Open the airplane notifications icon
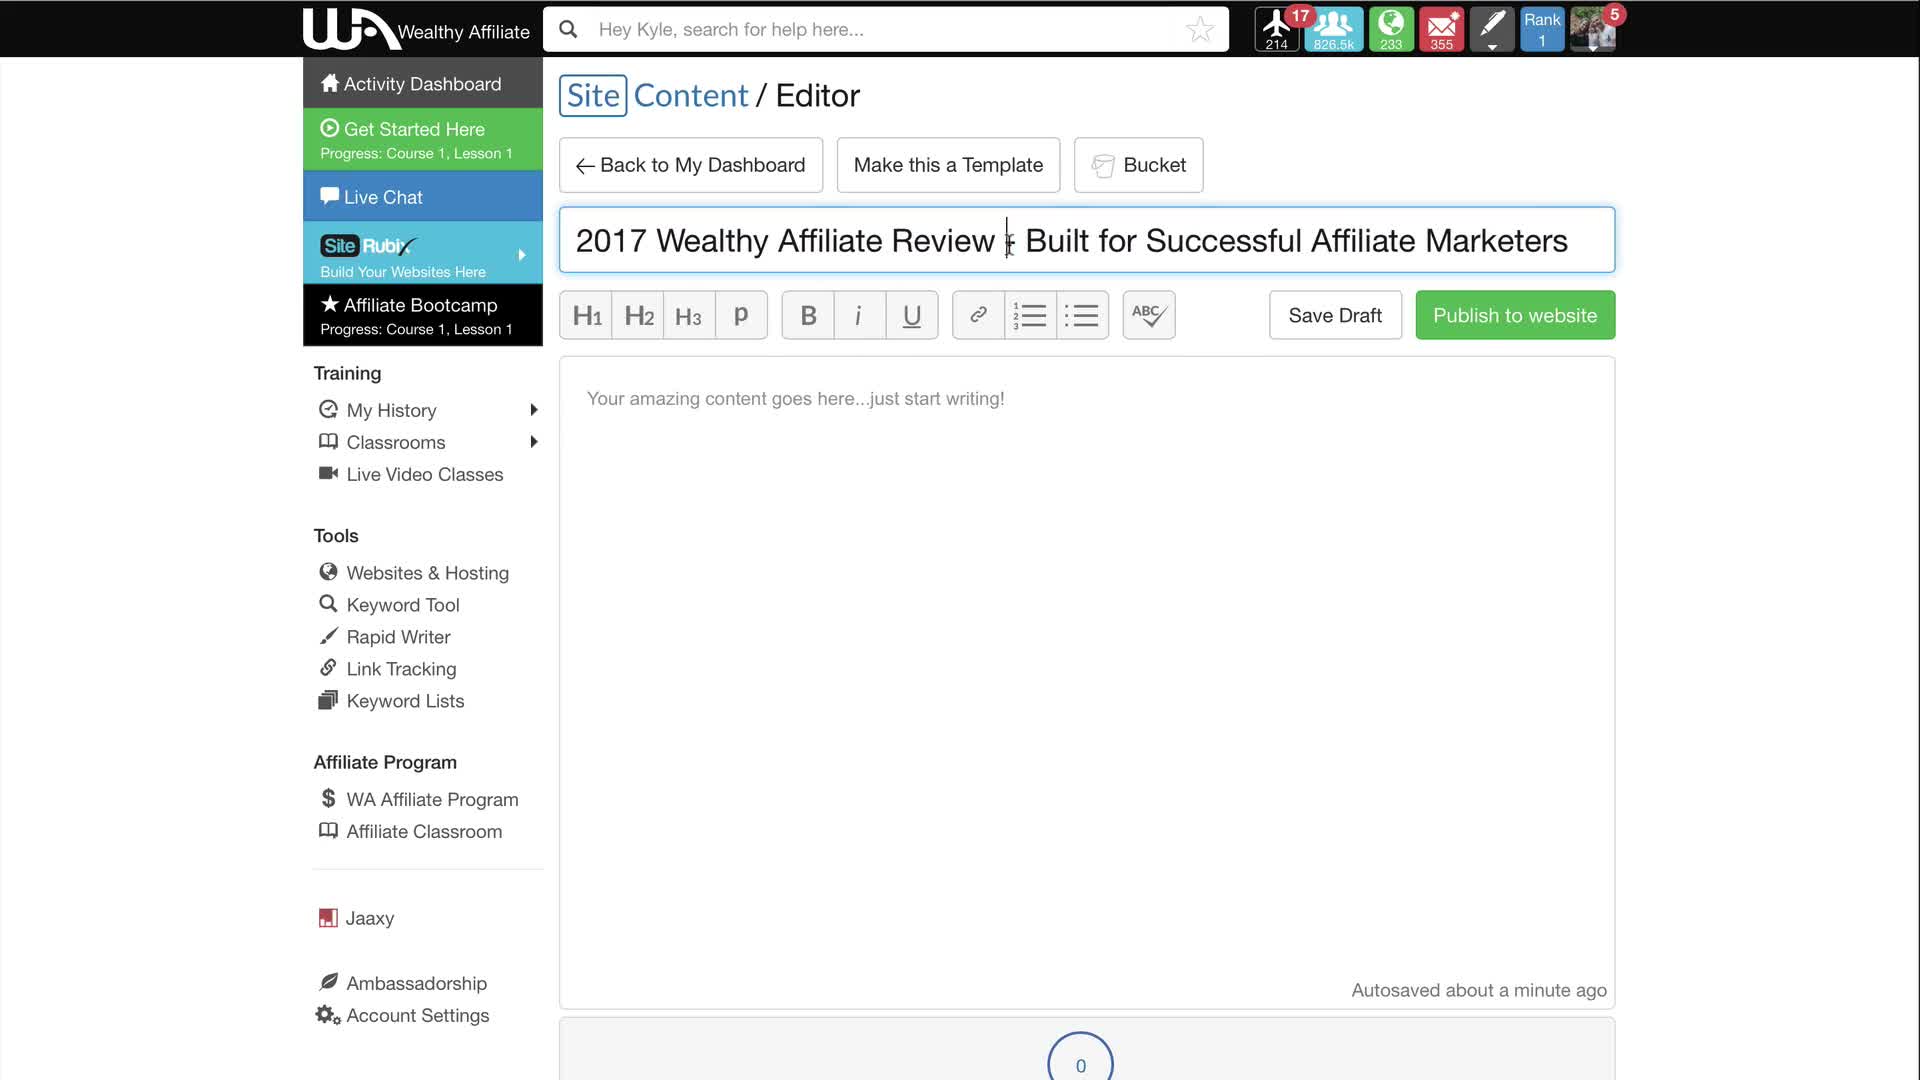Screen dimensions: 1920x1080 [1277, 29]
